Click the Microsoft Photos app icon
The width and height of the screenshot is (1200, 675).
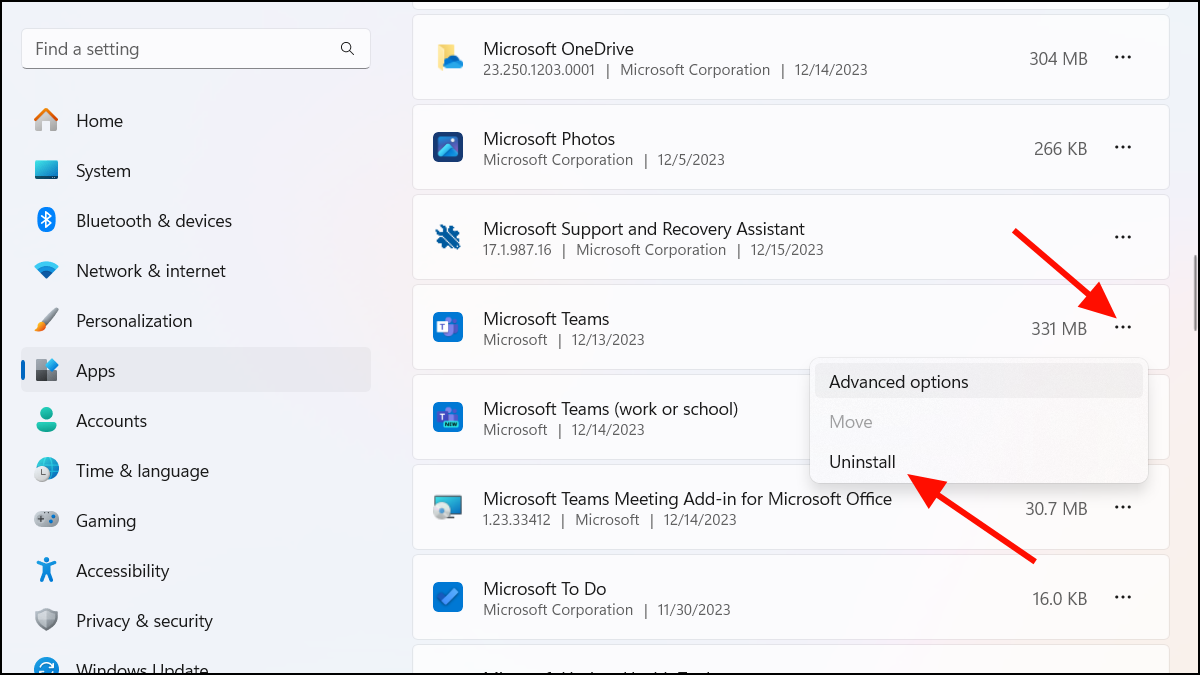click(448, 147)
